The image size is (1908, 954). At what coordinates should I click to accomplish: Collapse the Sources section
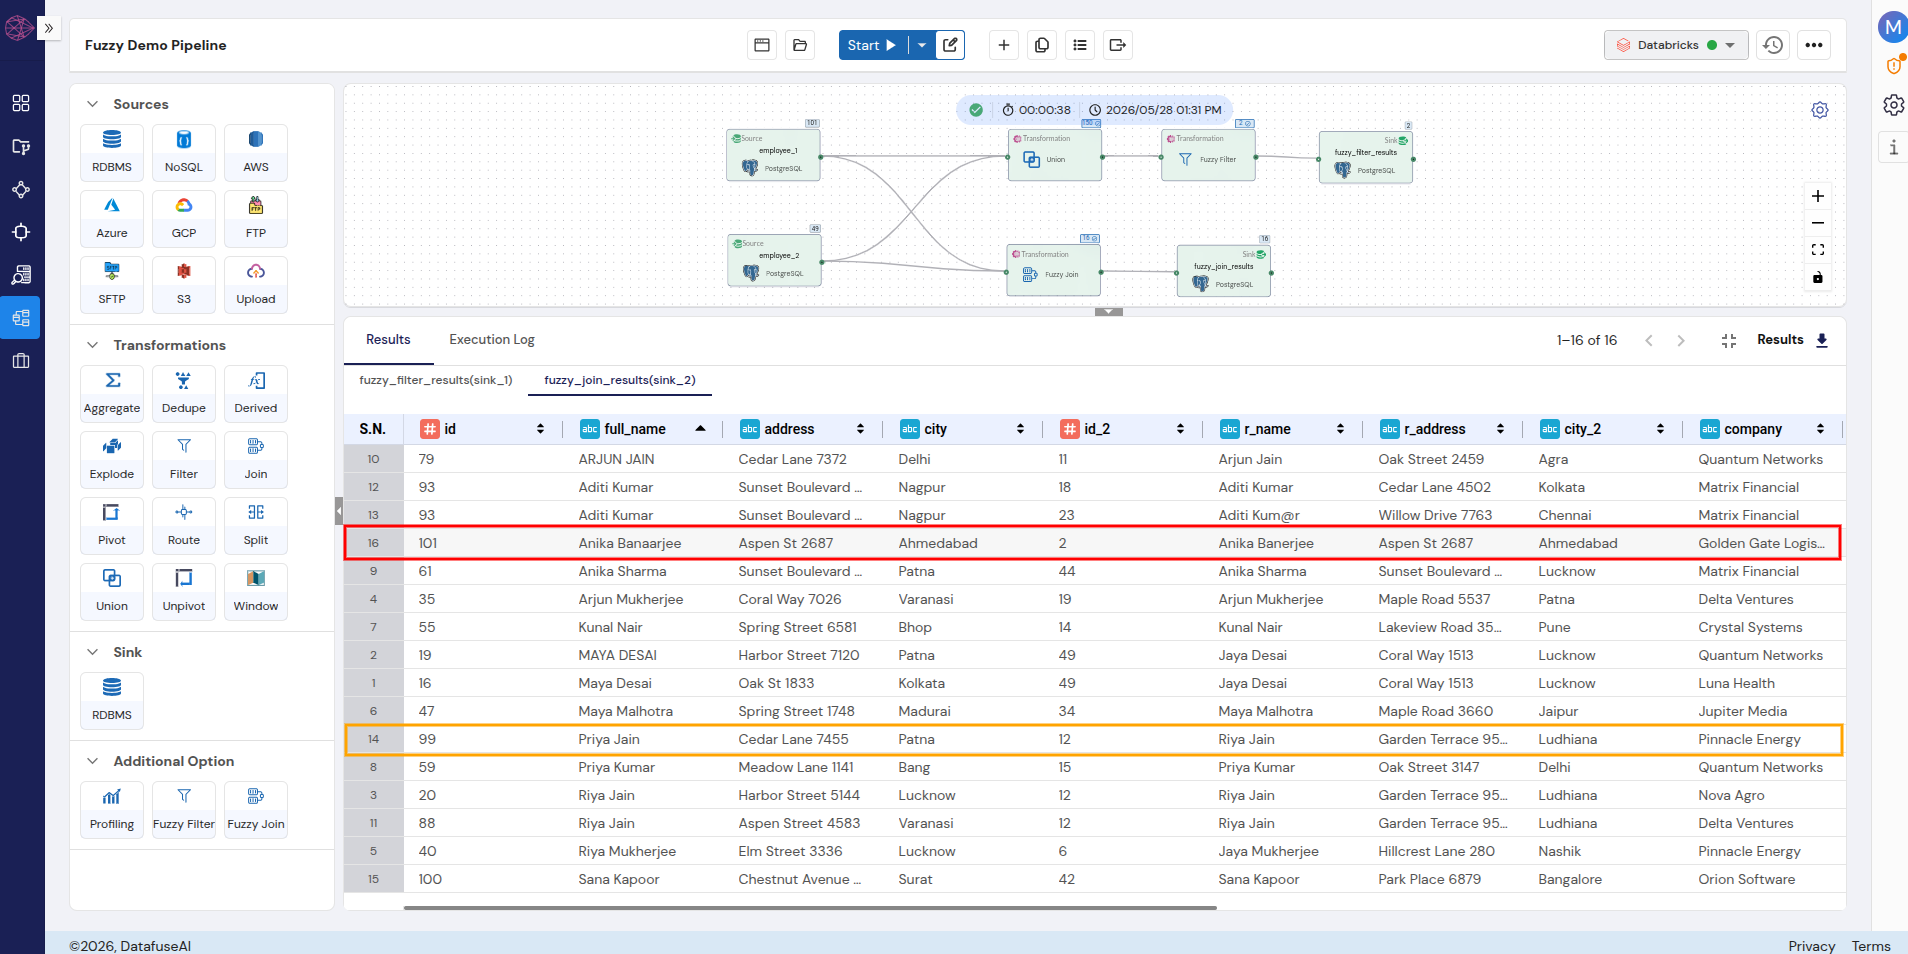pyautogui.click(x=93, y=104)
